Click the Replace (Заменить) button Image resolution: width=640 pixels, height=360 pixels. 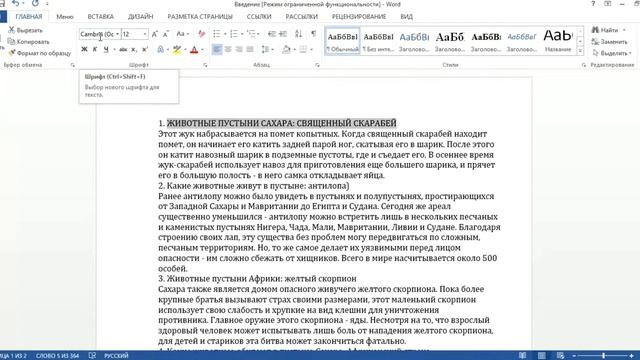(x=609, y=42)
